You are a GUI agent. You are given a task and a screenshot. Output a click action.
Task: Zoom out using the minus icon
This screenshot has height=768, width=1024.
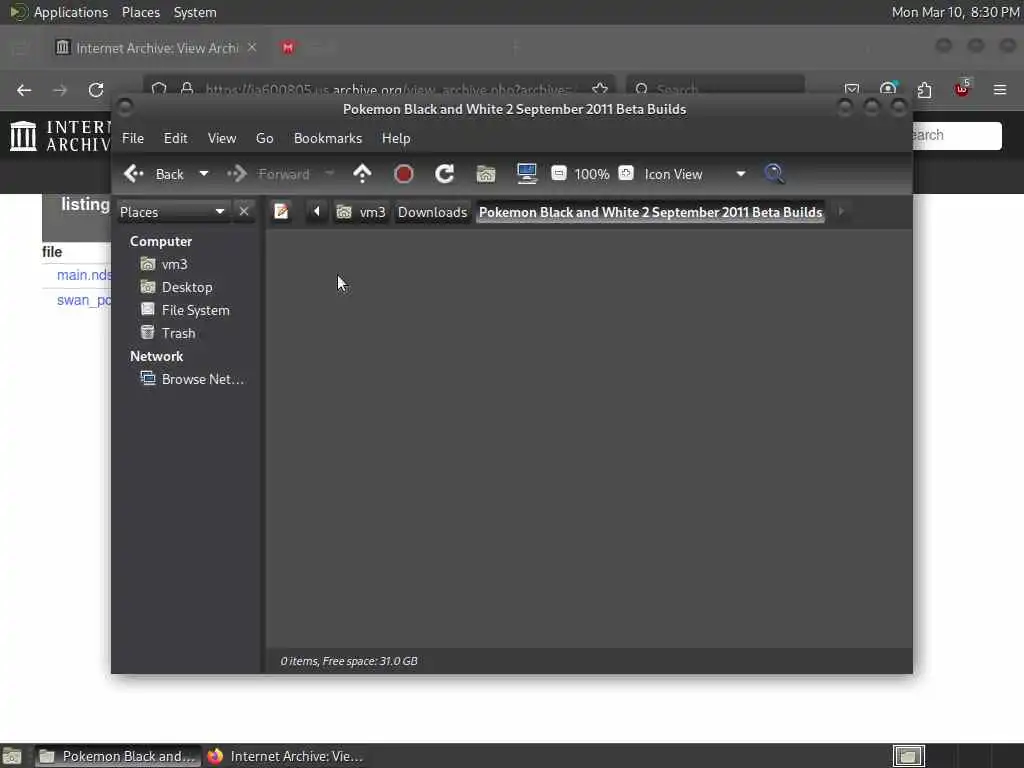pos(558,173)
